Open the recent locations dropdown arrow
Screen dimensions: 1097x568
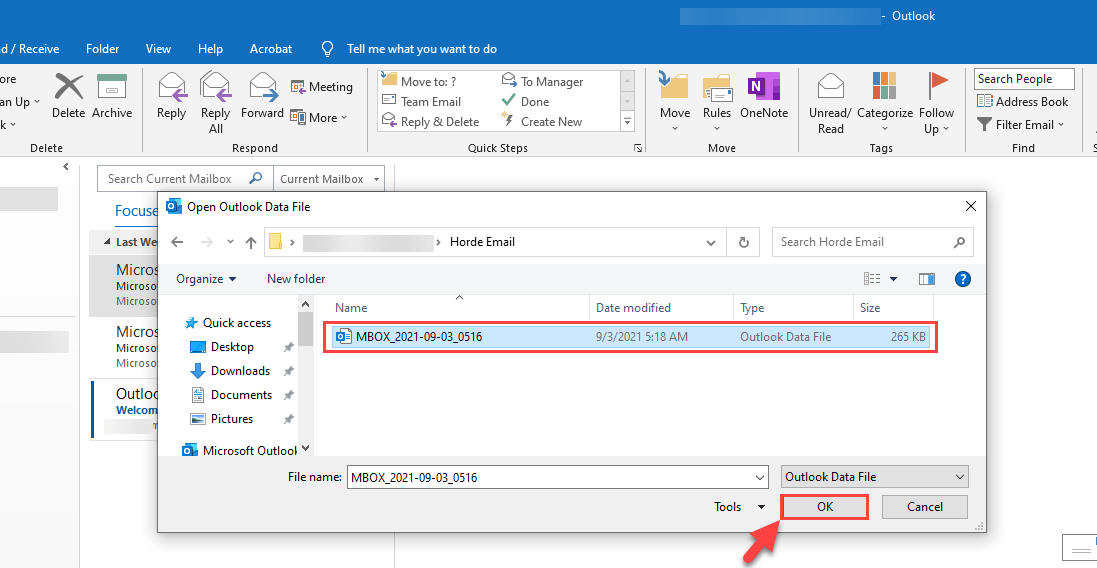(x=230, y=242)
